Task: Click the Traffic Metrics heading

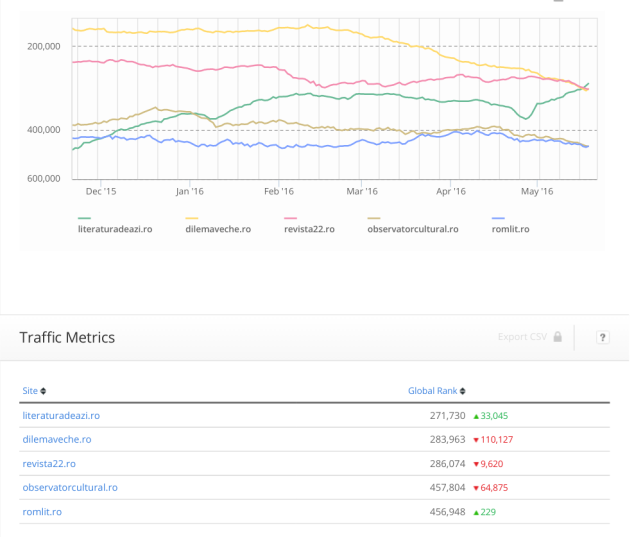Action: tap(67, 338)
